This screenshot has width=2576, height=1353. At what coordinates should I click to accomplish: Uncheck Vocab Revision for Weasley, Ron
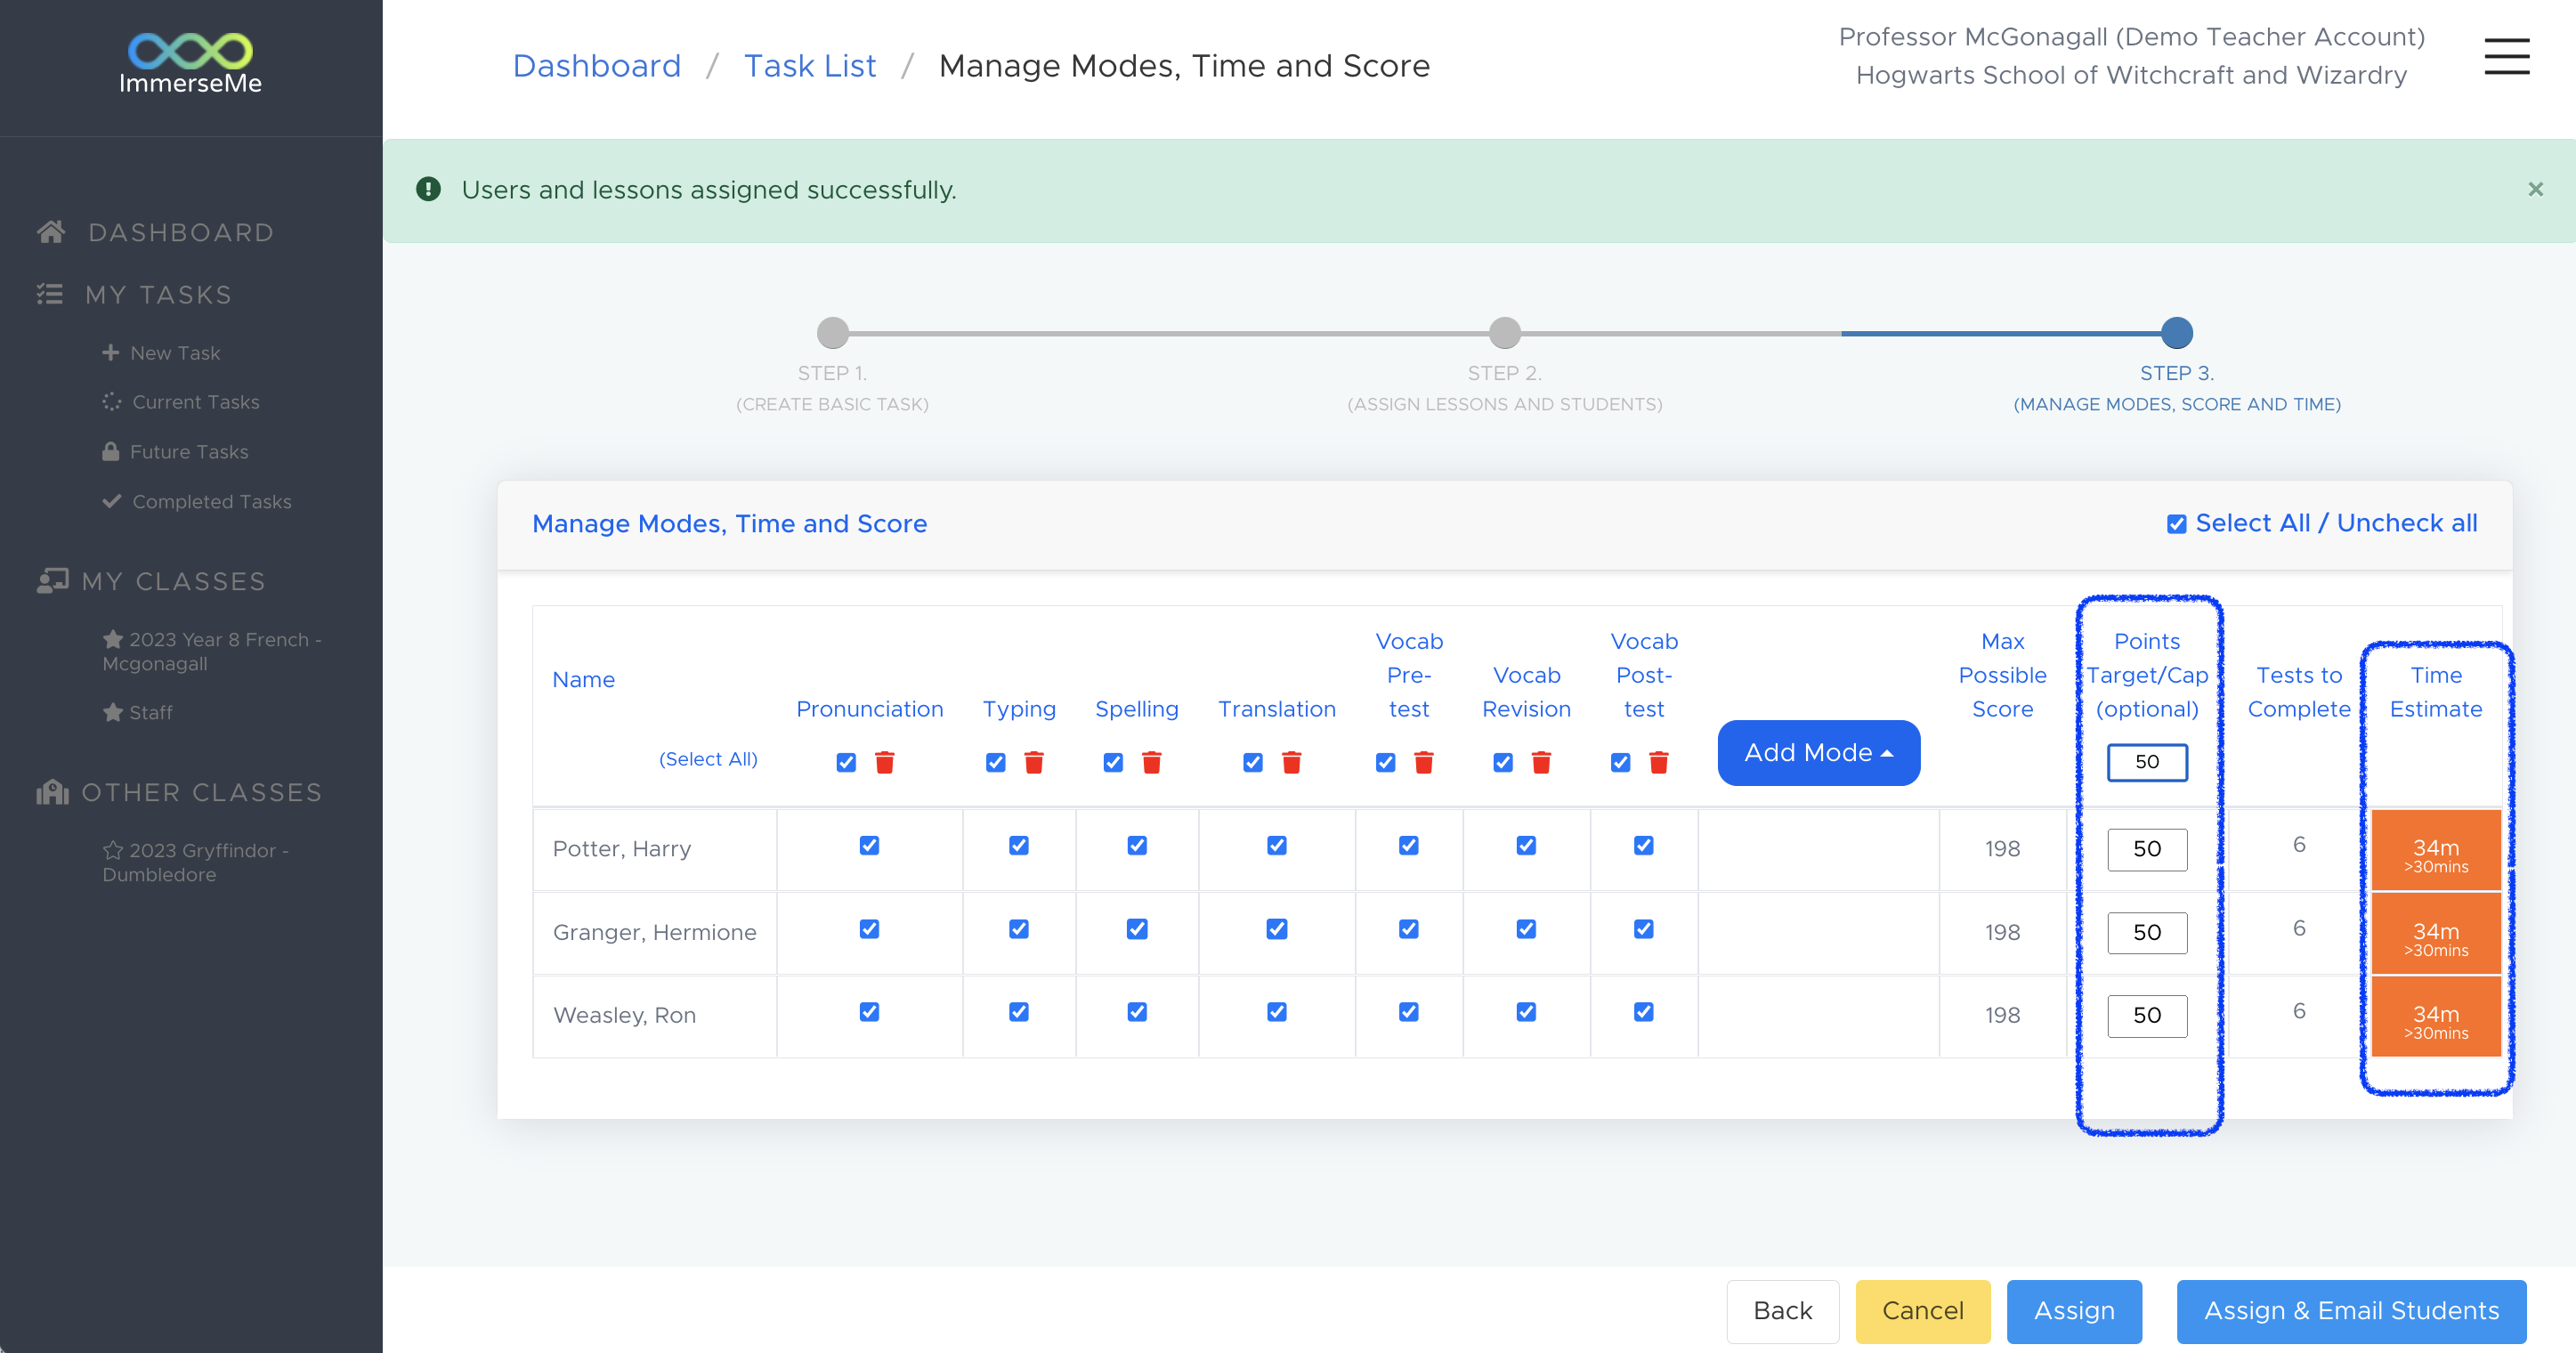tap(1526, 1012)
